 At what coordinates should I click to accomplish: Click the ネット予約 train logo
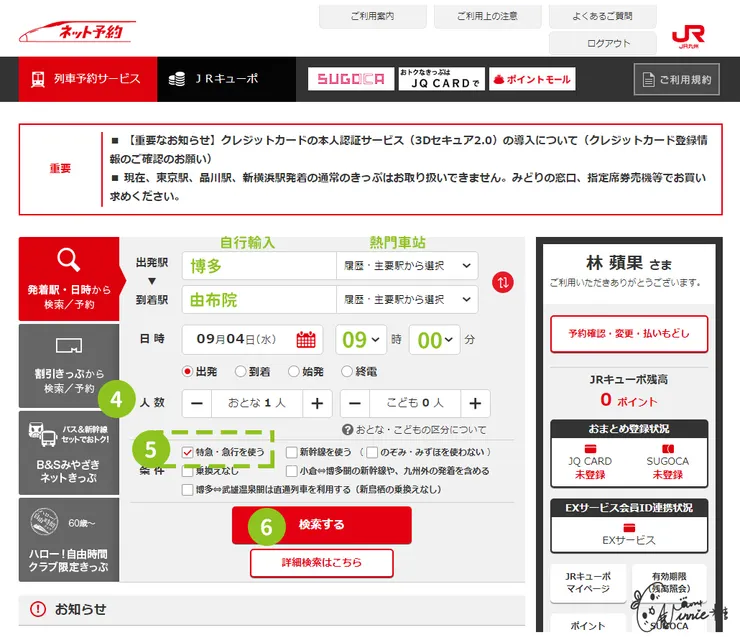(77, 32)
